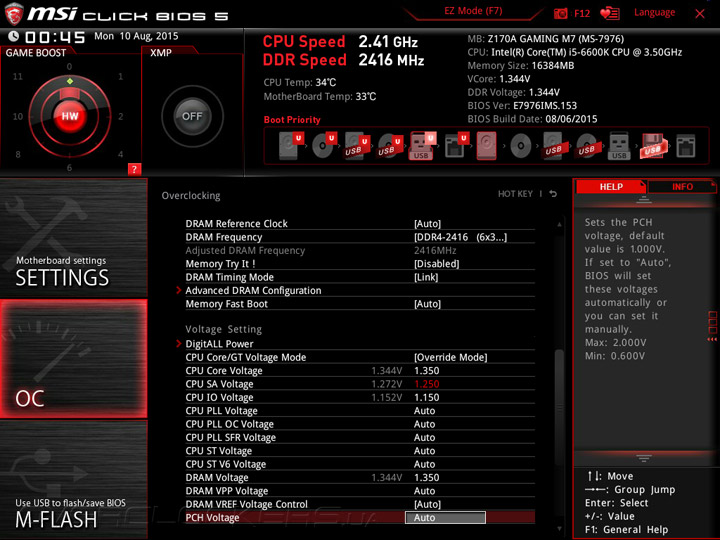Expand the DigitALL Power submenu
The width and height of the screenshot is (720, 540).
219,344
